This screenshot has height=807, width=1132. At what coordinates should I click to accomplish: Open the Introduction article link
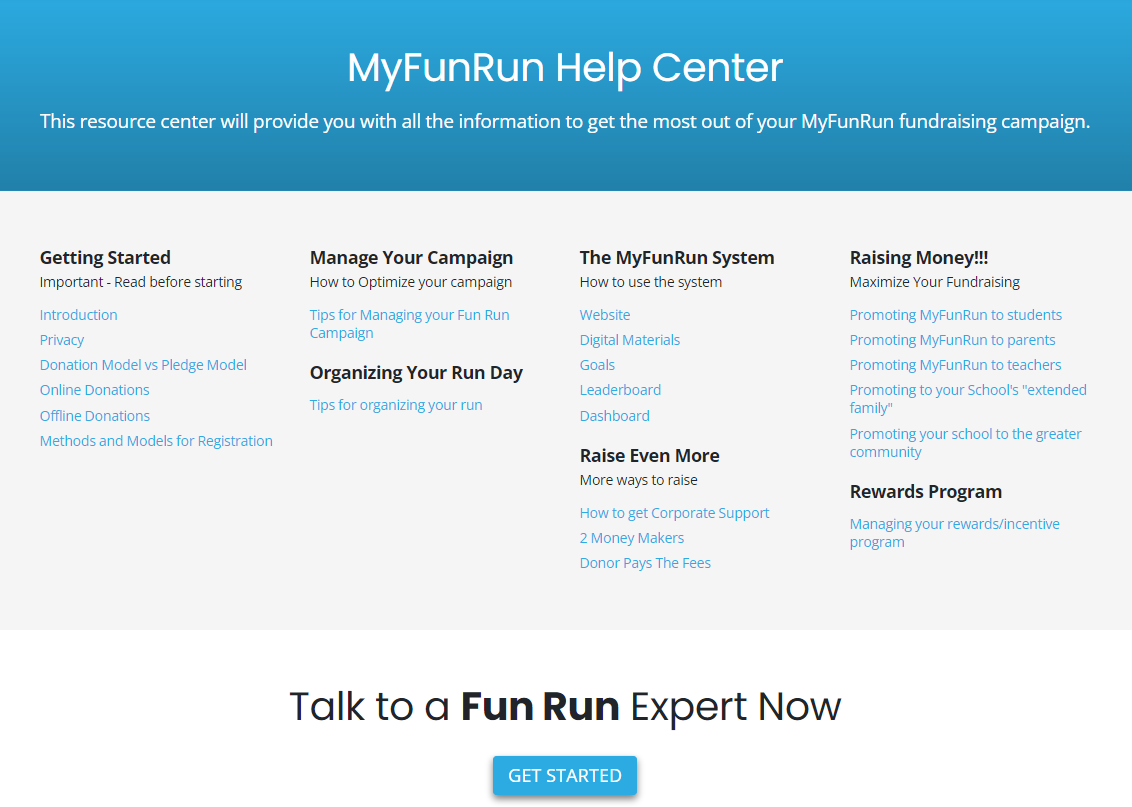(x=78, y=315)
